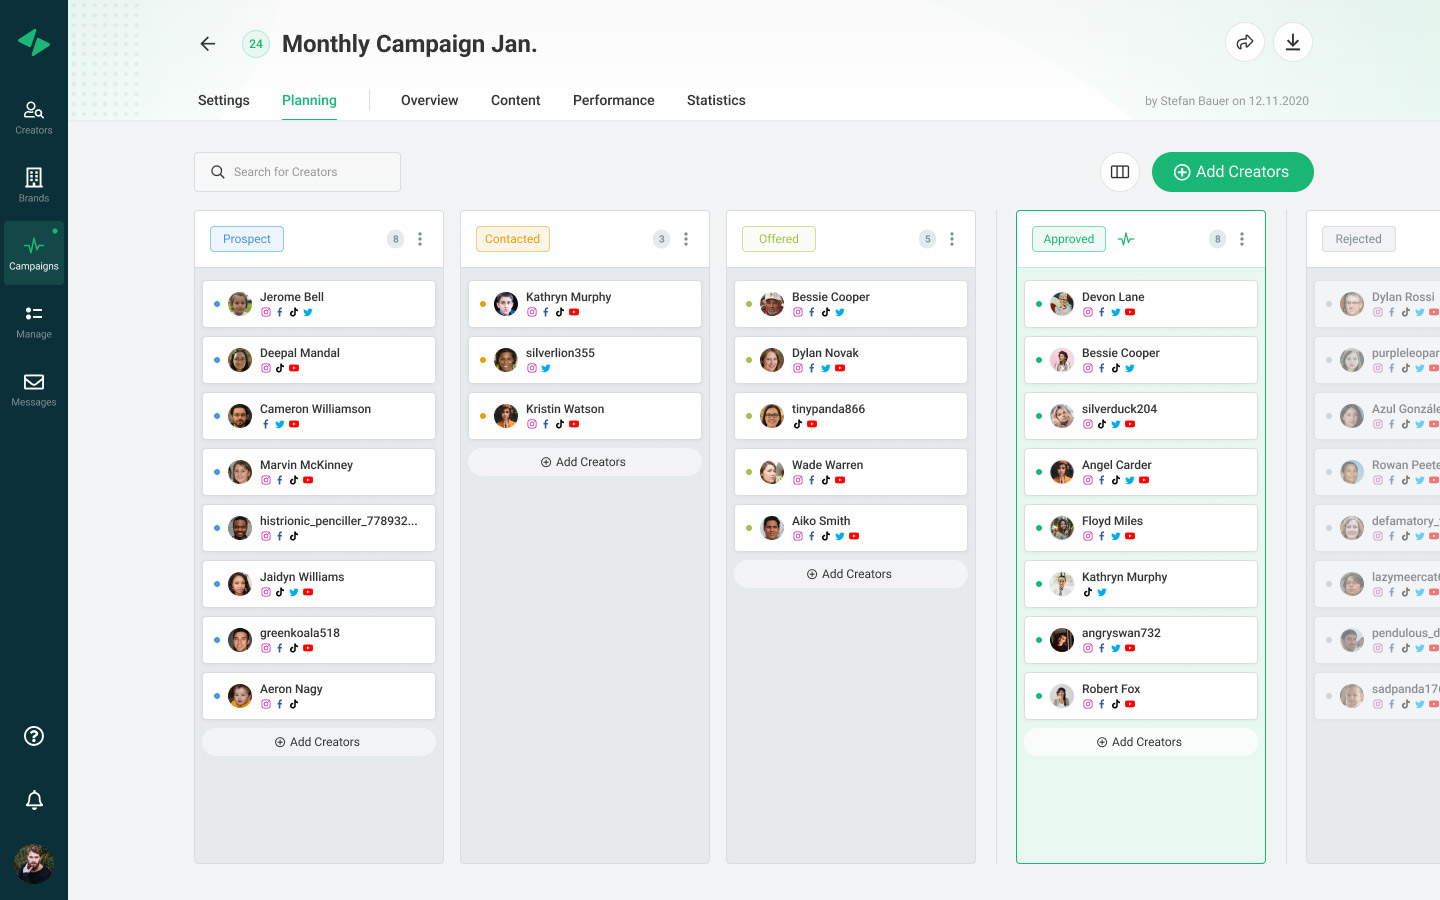Download the campaign with the download icon
Viewport: 1440px width, 900px height.
point(1293,42)
